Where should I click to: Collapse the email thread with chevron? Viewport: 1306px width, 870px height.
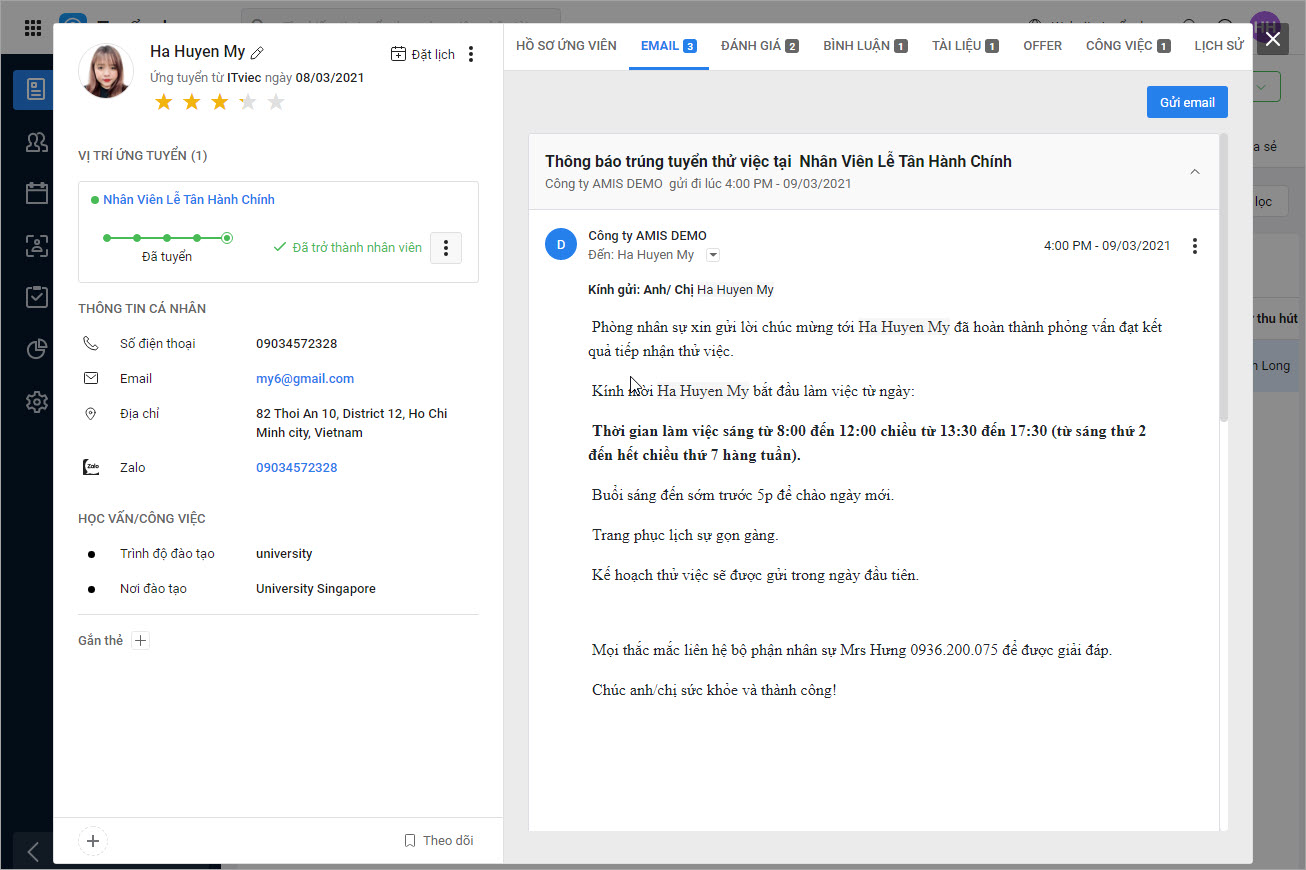click(x=1194, y=172)
